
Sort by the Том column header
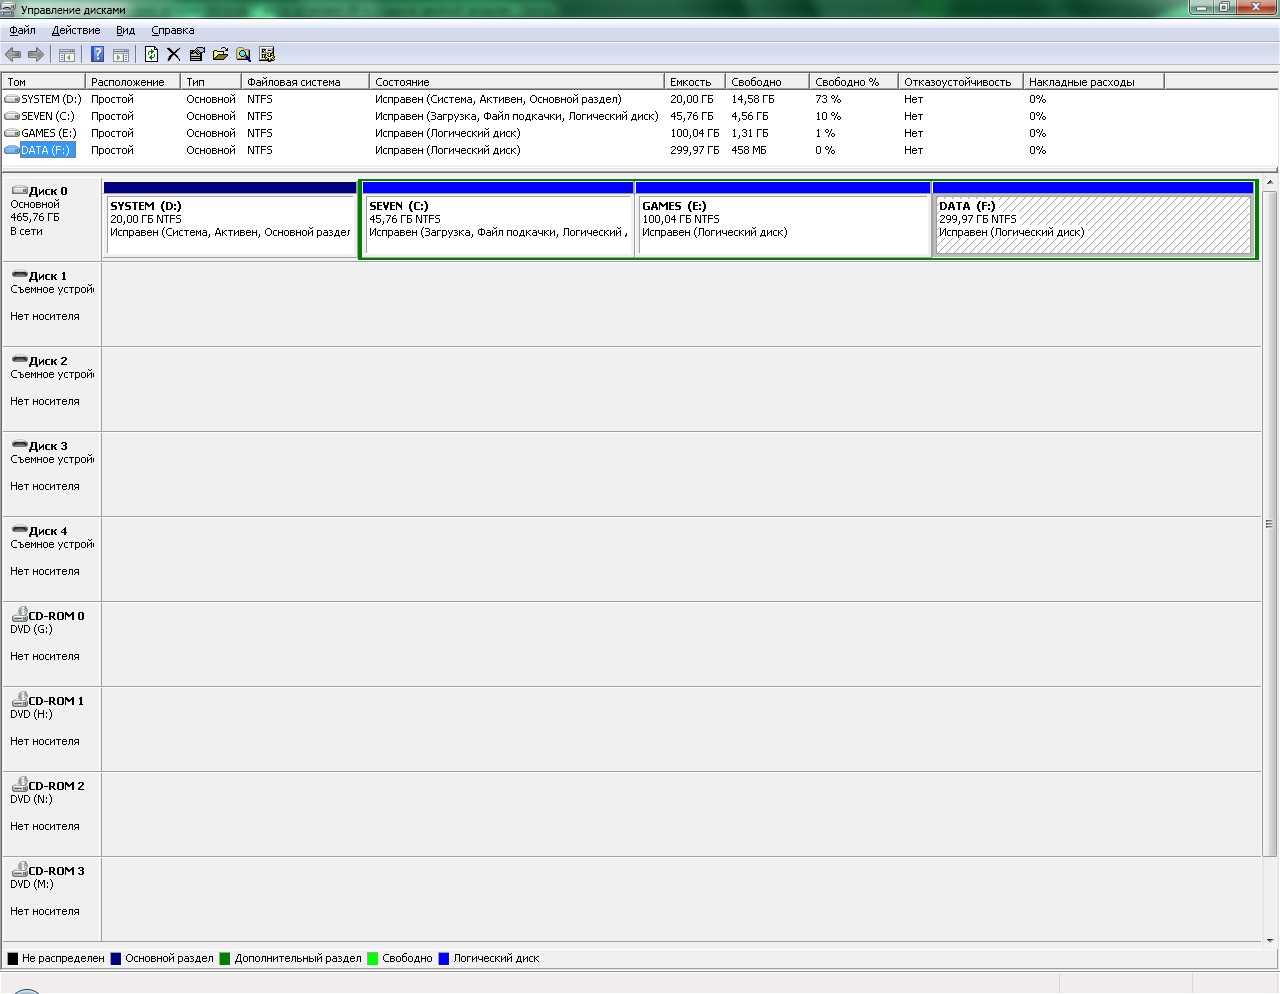point(43,82)
